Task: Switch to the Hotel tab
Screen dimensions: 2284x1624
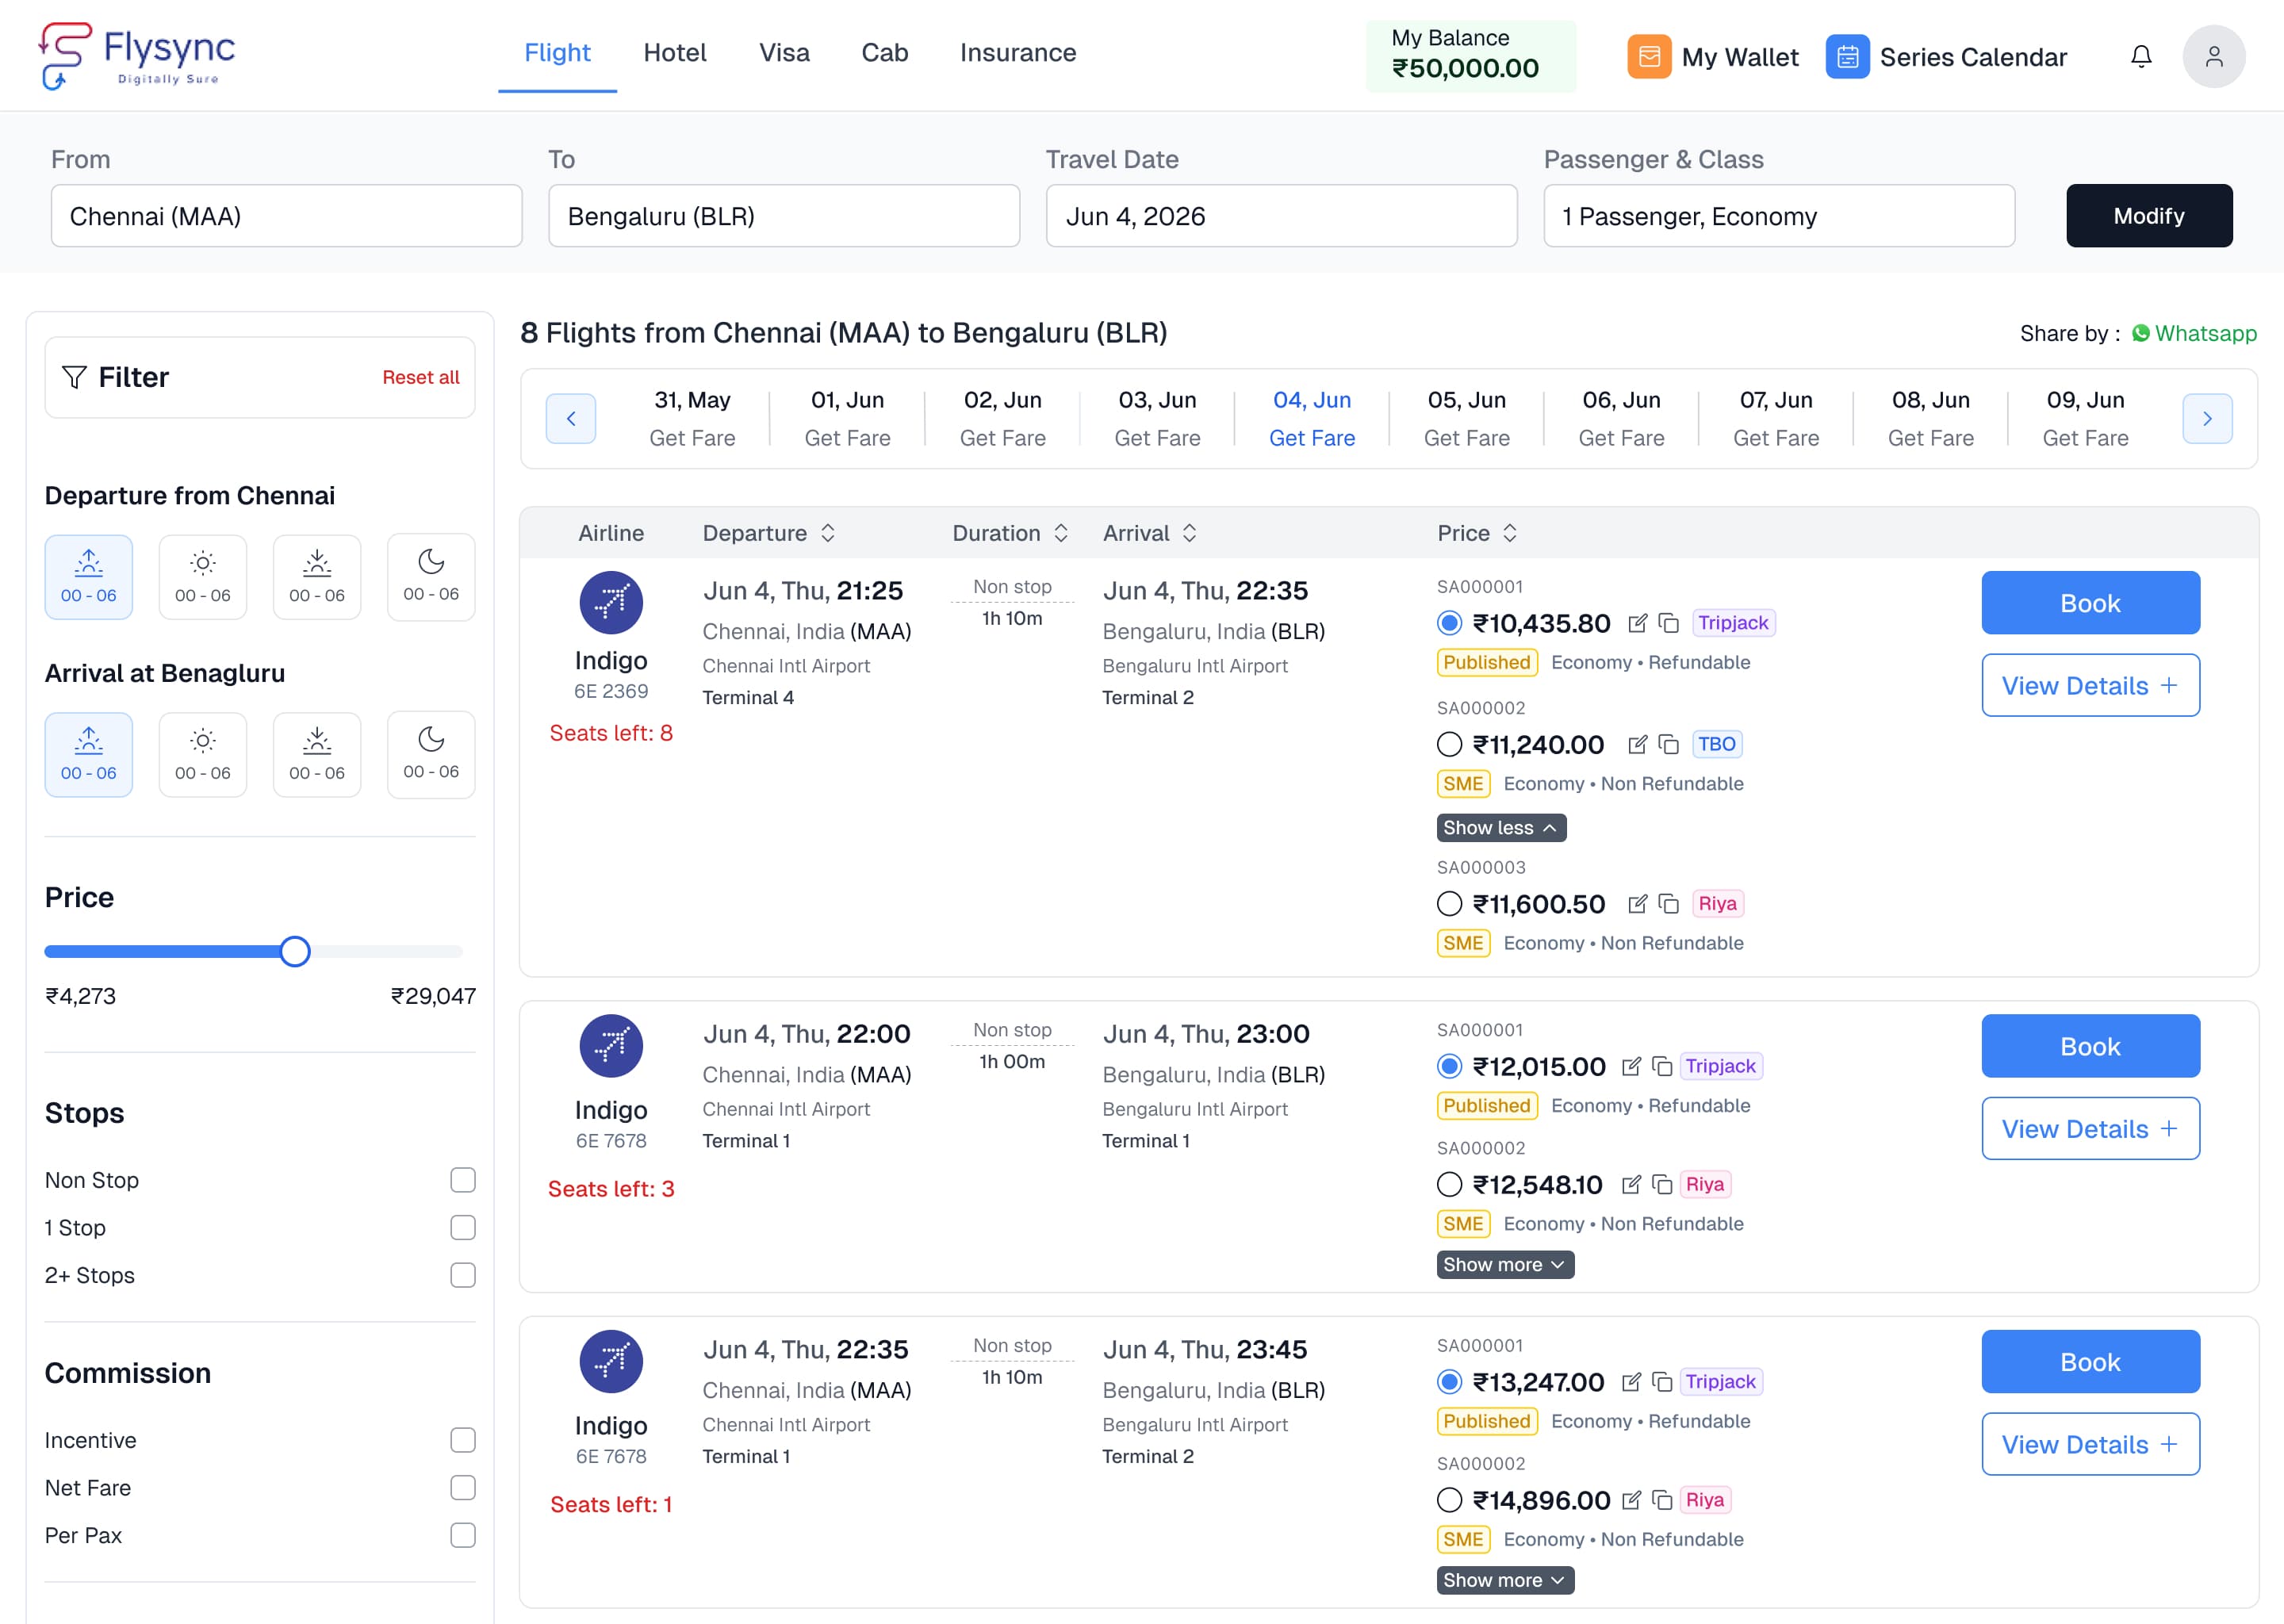Action: pos(675,52)
